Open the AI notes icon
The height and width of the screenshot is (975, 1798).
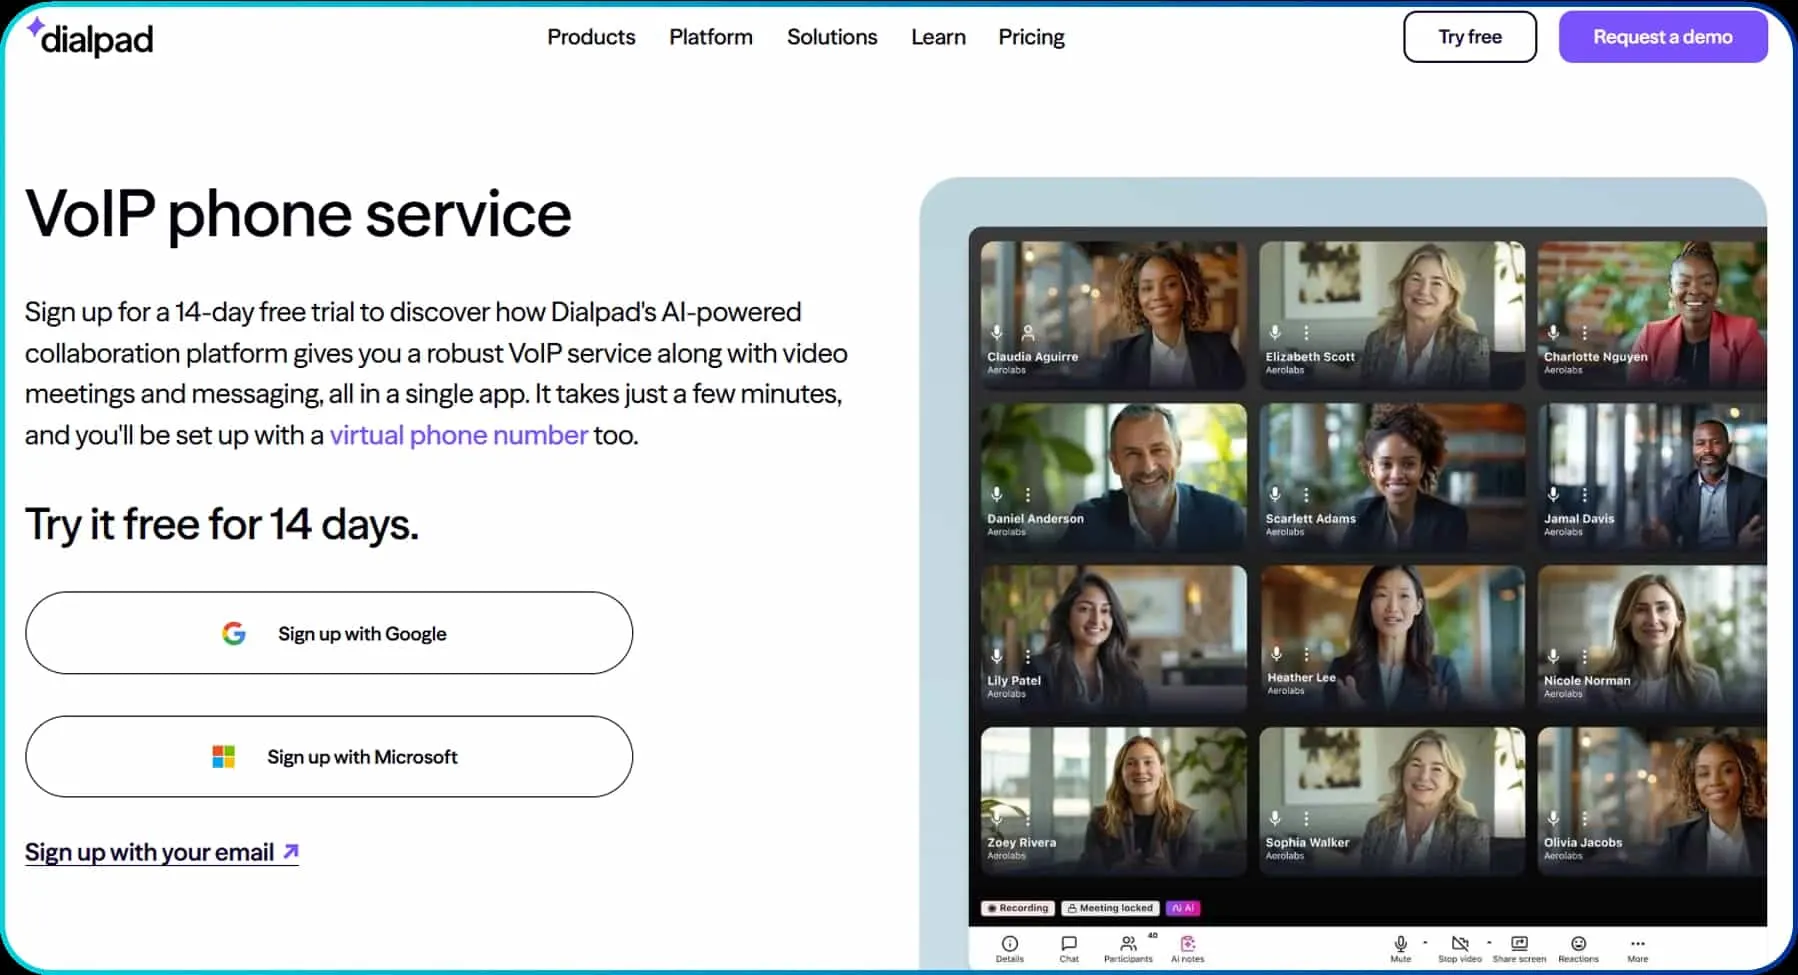coord(1188,944)
